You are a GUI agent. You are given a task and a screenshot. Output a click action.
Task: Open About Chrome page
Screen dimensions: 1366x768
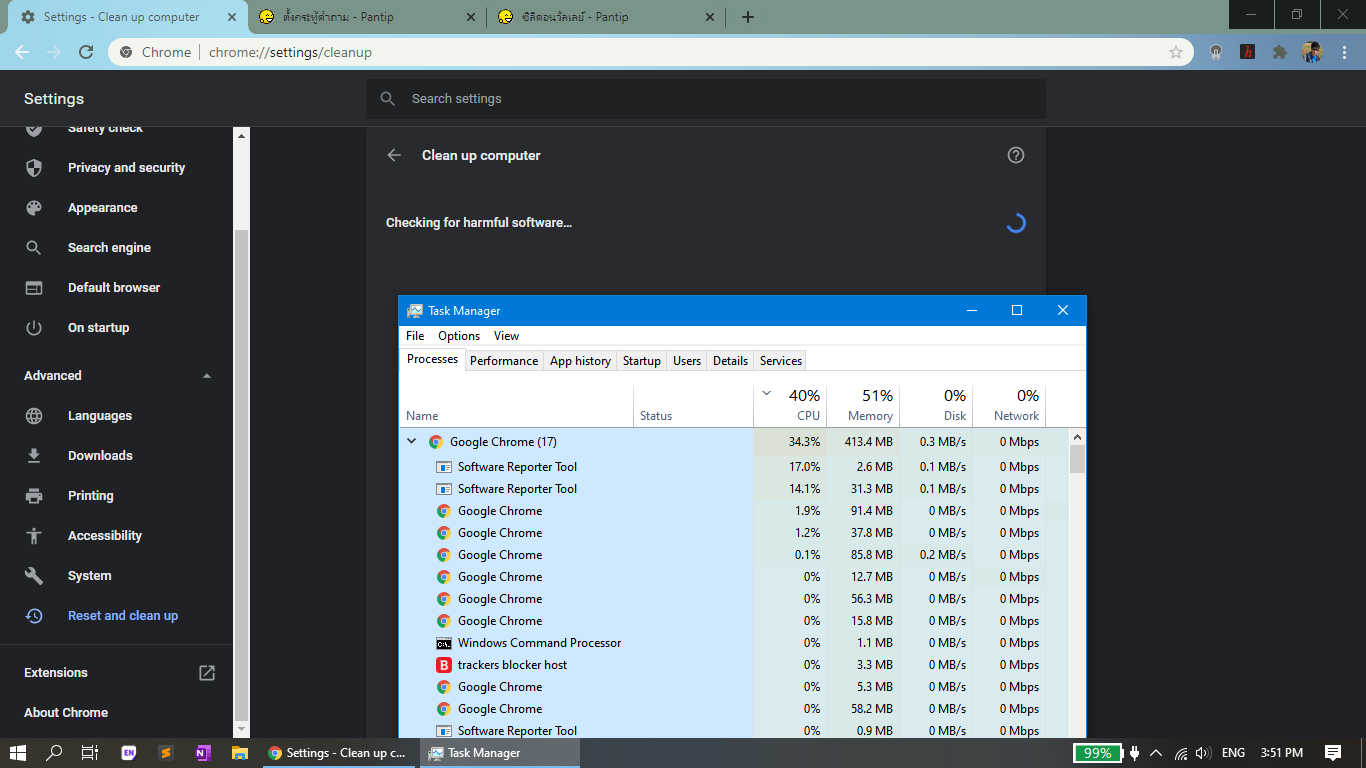pyautogui.click(x=66, y=713)
